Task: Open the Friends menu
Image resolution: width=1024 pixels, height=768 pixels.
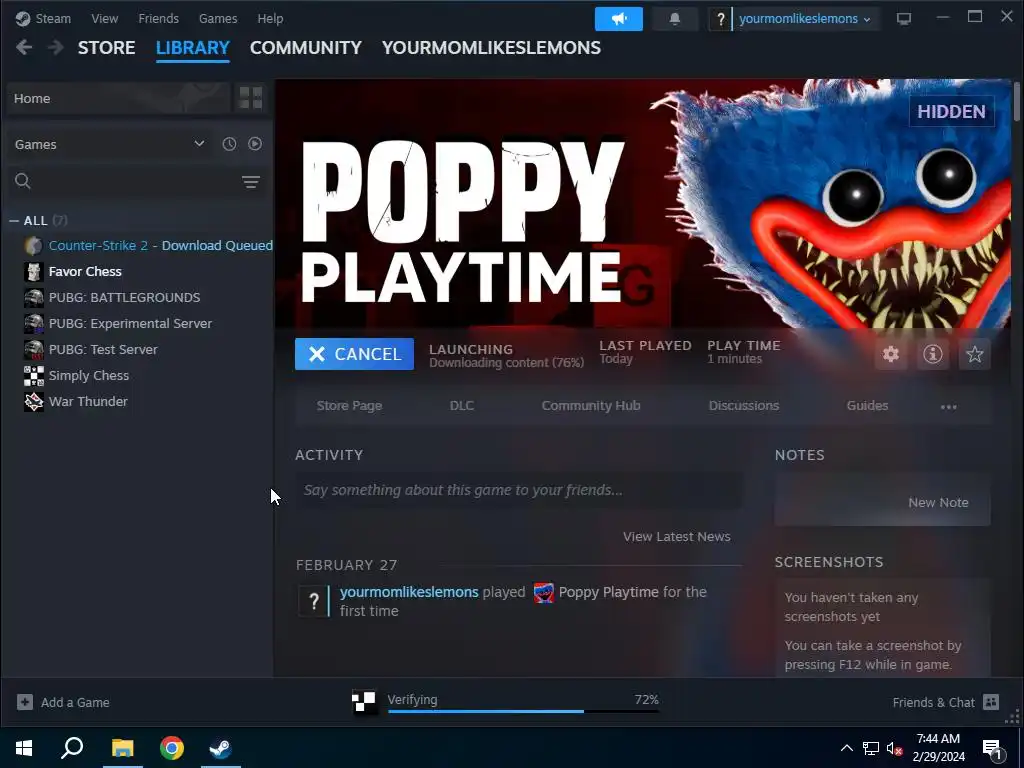Action: tap(158, 18)
